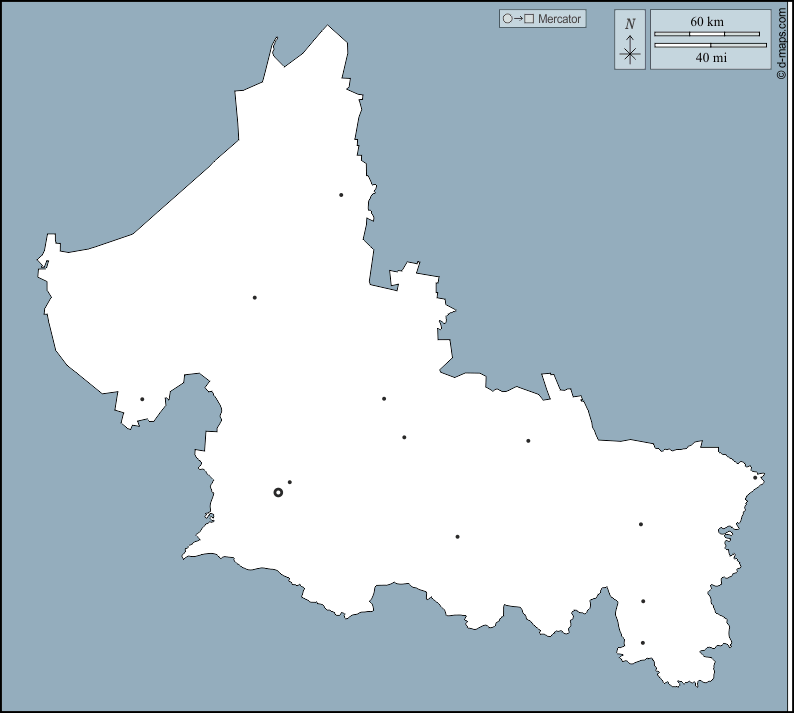The height and width of the screenshot is (713, 794).
Task: Click the north arrow compass icon
Action: click(630, 53)
